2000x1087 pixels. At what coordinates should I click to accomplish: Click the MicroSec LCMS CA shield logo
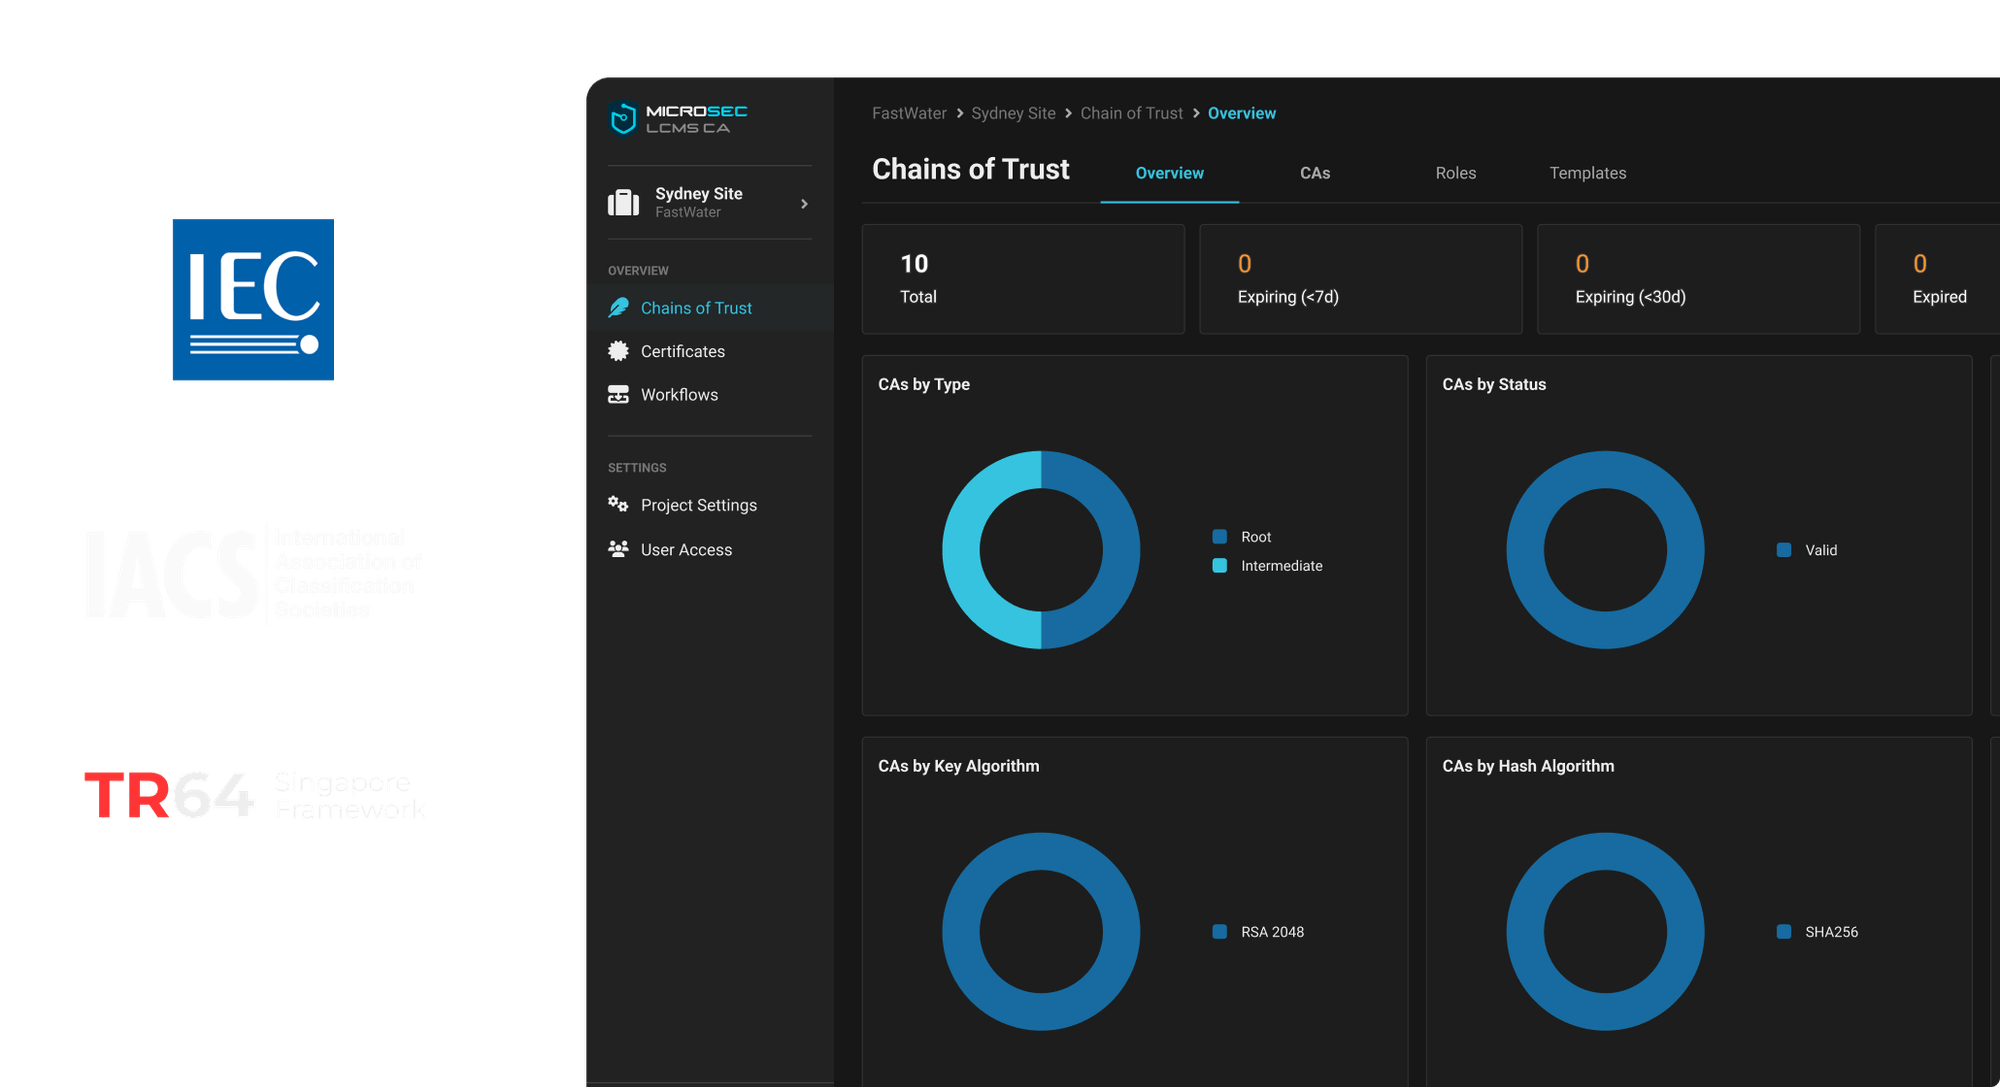[623, 119]
